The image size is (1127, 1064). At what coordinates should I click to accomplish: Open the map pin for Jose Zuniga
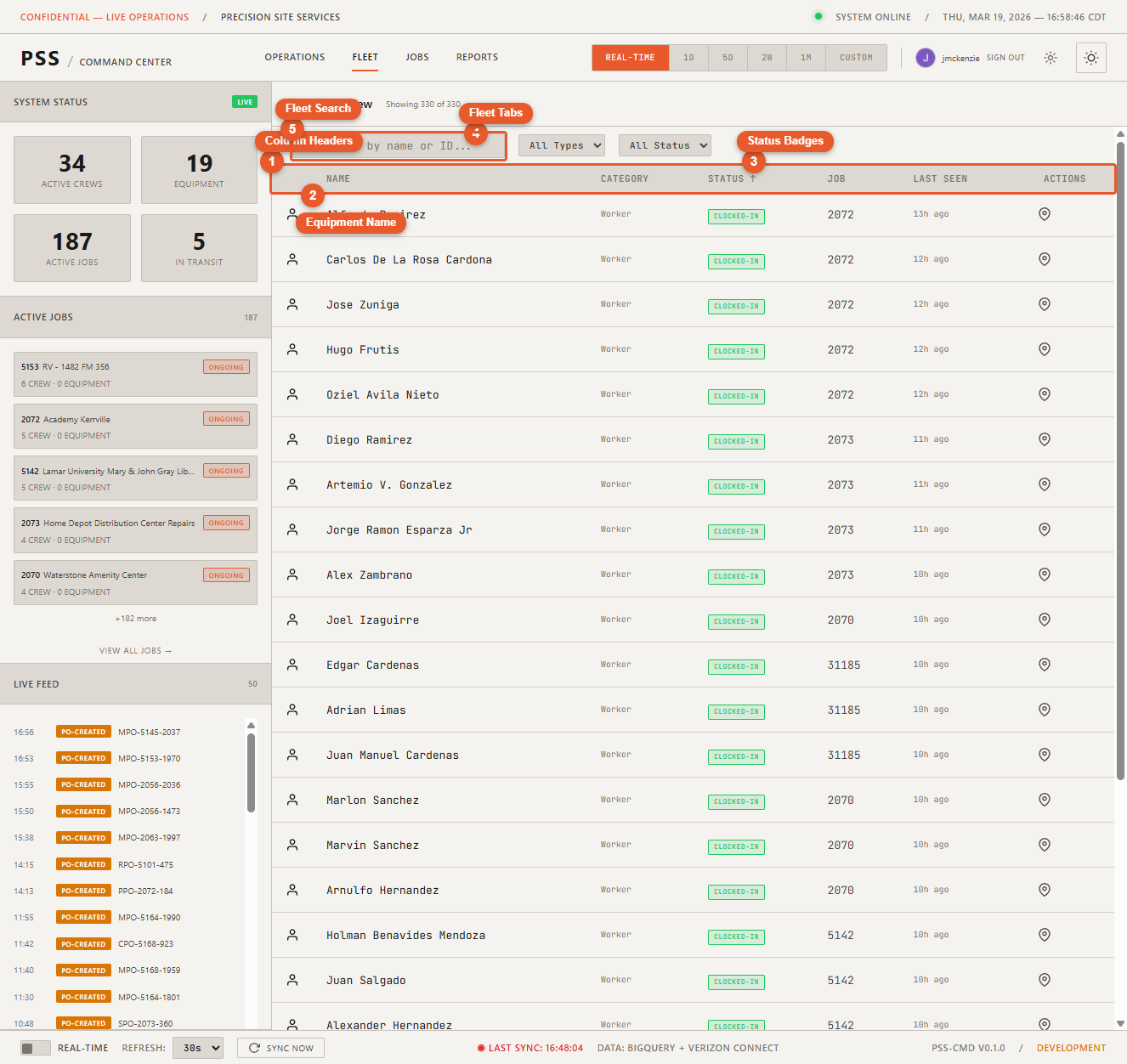coord(1045,303)
